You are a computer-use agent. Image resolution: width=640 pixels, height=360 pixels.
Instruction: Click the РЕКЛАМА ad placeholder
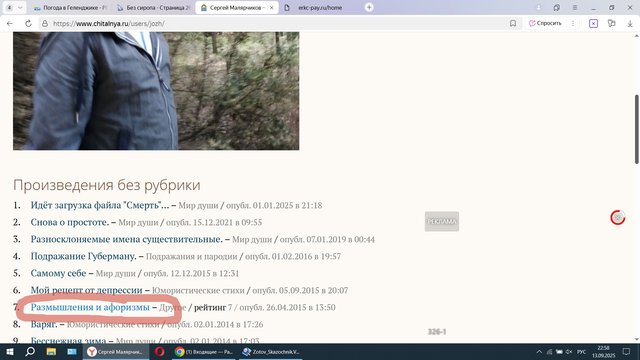click(x=442, y=221)
